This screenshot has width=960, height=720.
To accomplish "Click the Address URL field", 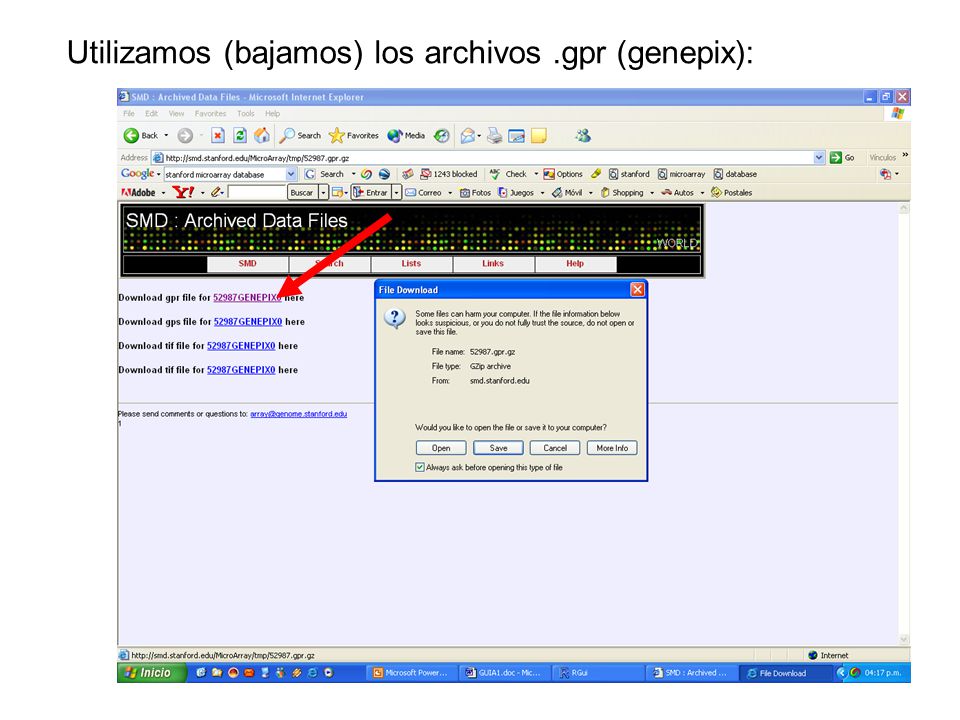I will pyautogui.click(x=482, y=158).
